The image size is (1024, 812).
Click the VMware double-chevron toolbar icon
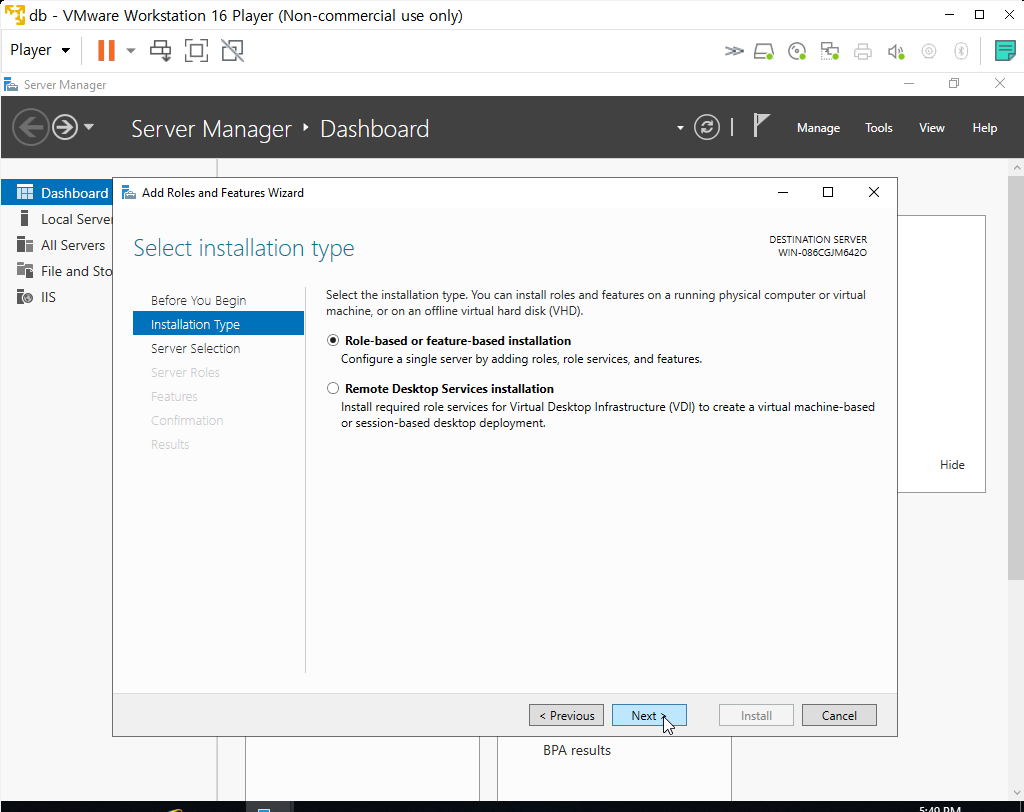tap(734, 51)
